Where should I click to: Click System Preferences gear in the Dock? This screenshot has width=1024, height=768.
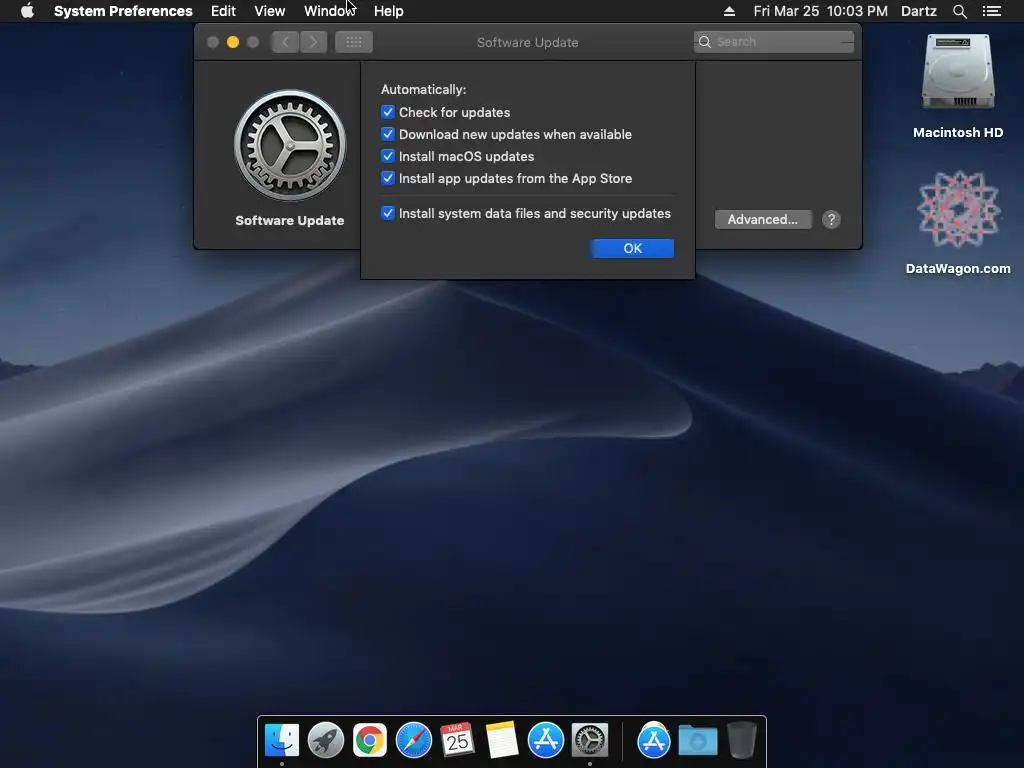point(590,740)
